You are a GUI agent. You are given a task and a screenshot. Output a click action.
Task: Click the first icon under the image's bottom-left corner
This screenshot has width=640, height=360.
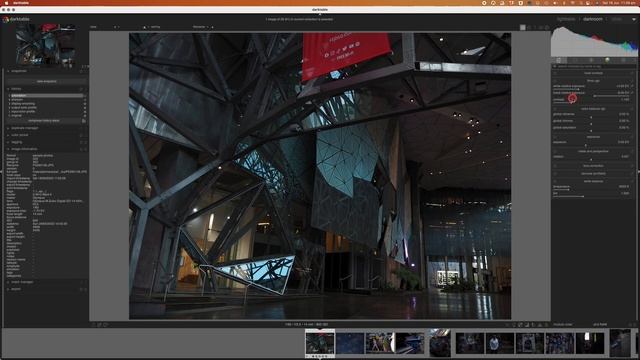click(93, 324)
